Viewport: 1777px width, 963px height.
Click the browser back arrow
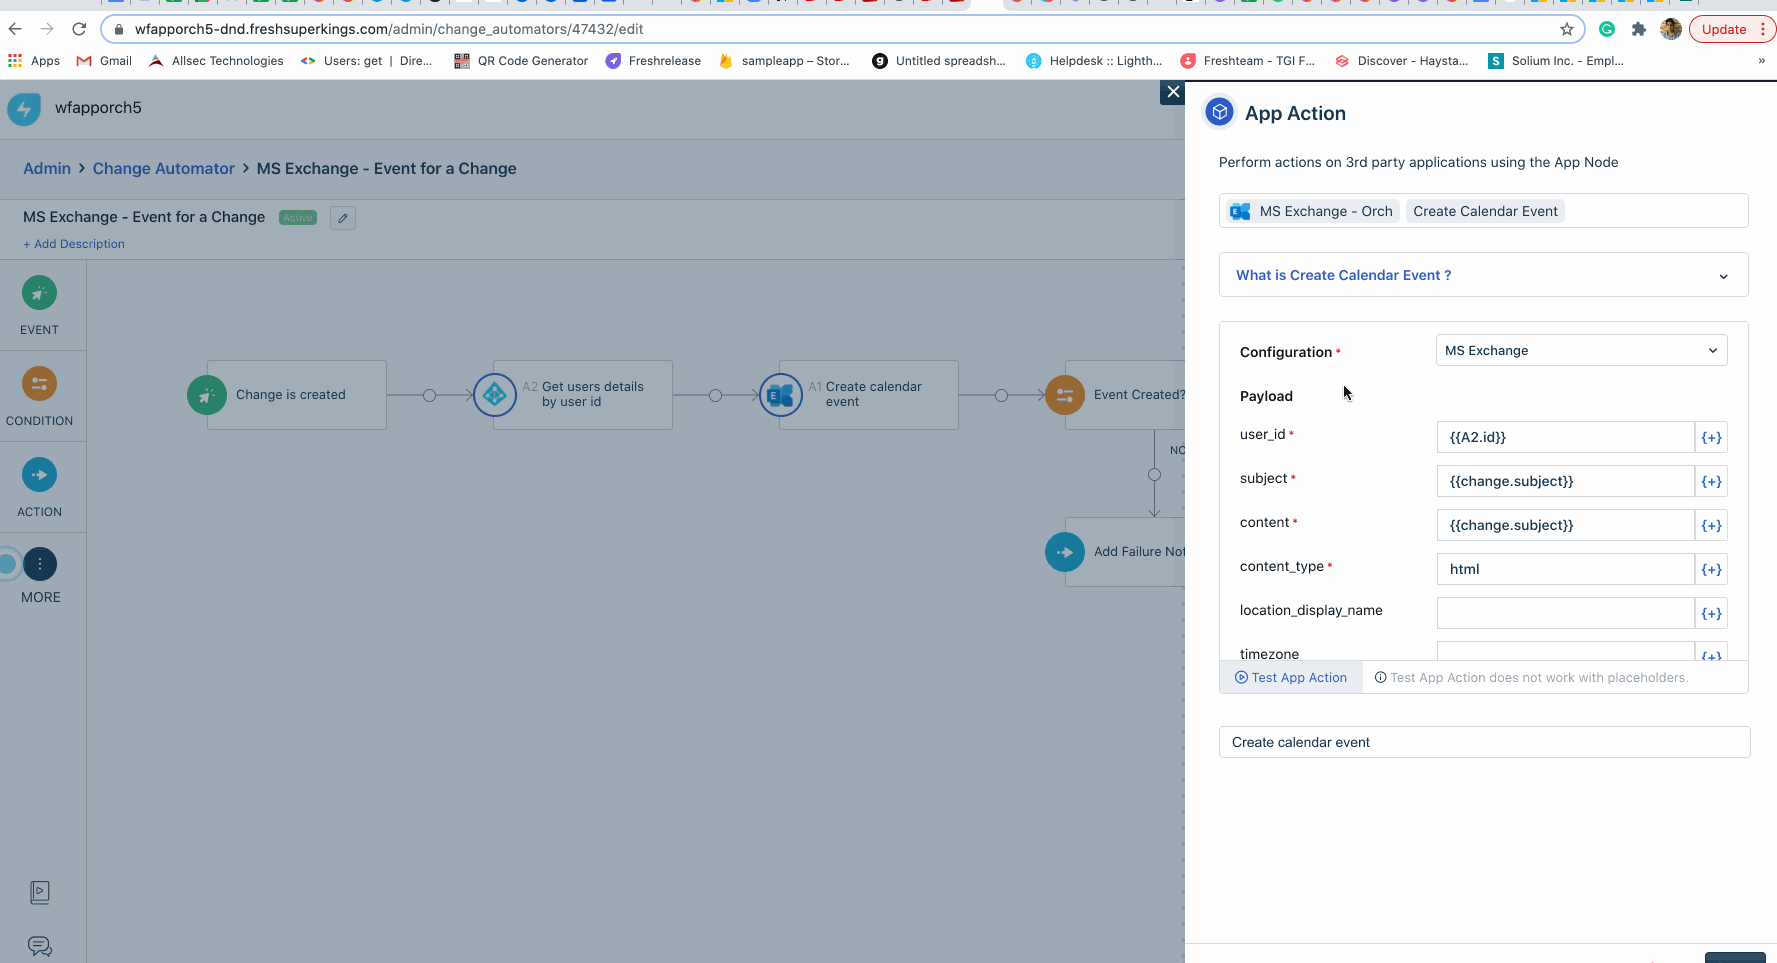15,29
